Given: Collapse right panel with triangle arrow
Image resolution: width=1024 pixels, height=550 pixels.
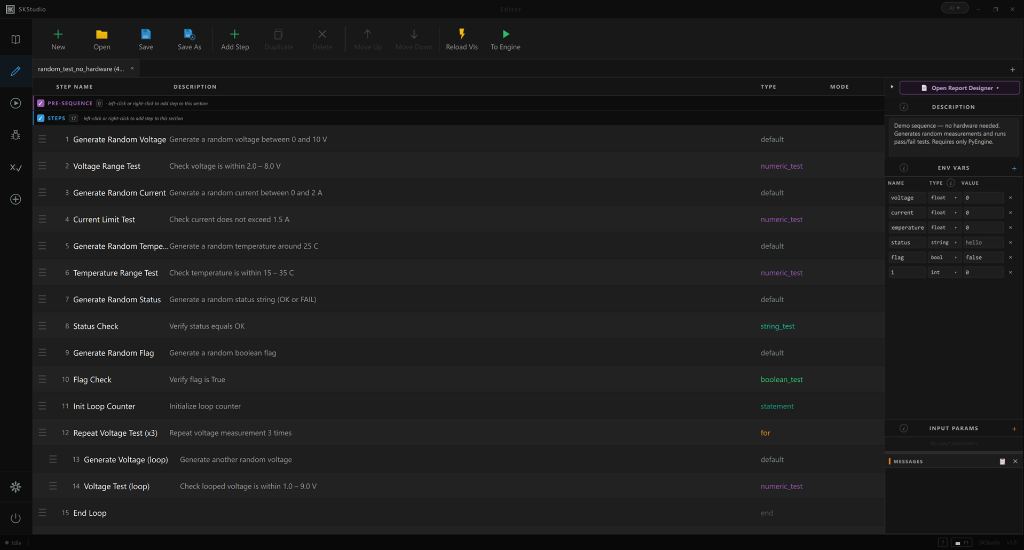Looking at the screenshot, I should point(892,87).
